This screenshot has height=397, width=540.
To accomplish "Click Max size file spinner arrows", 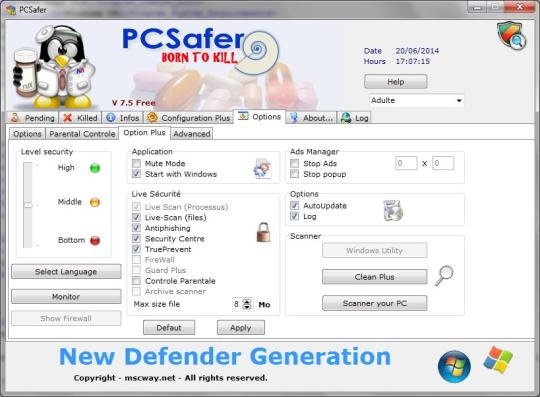I will coord(247,304).
